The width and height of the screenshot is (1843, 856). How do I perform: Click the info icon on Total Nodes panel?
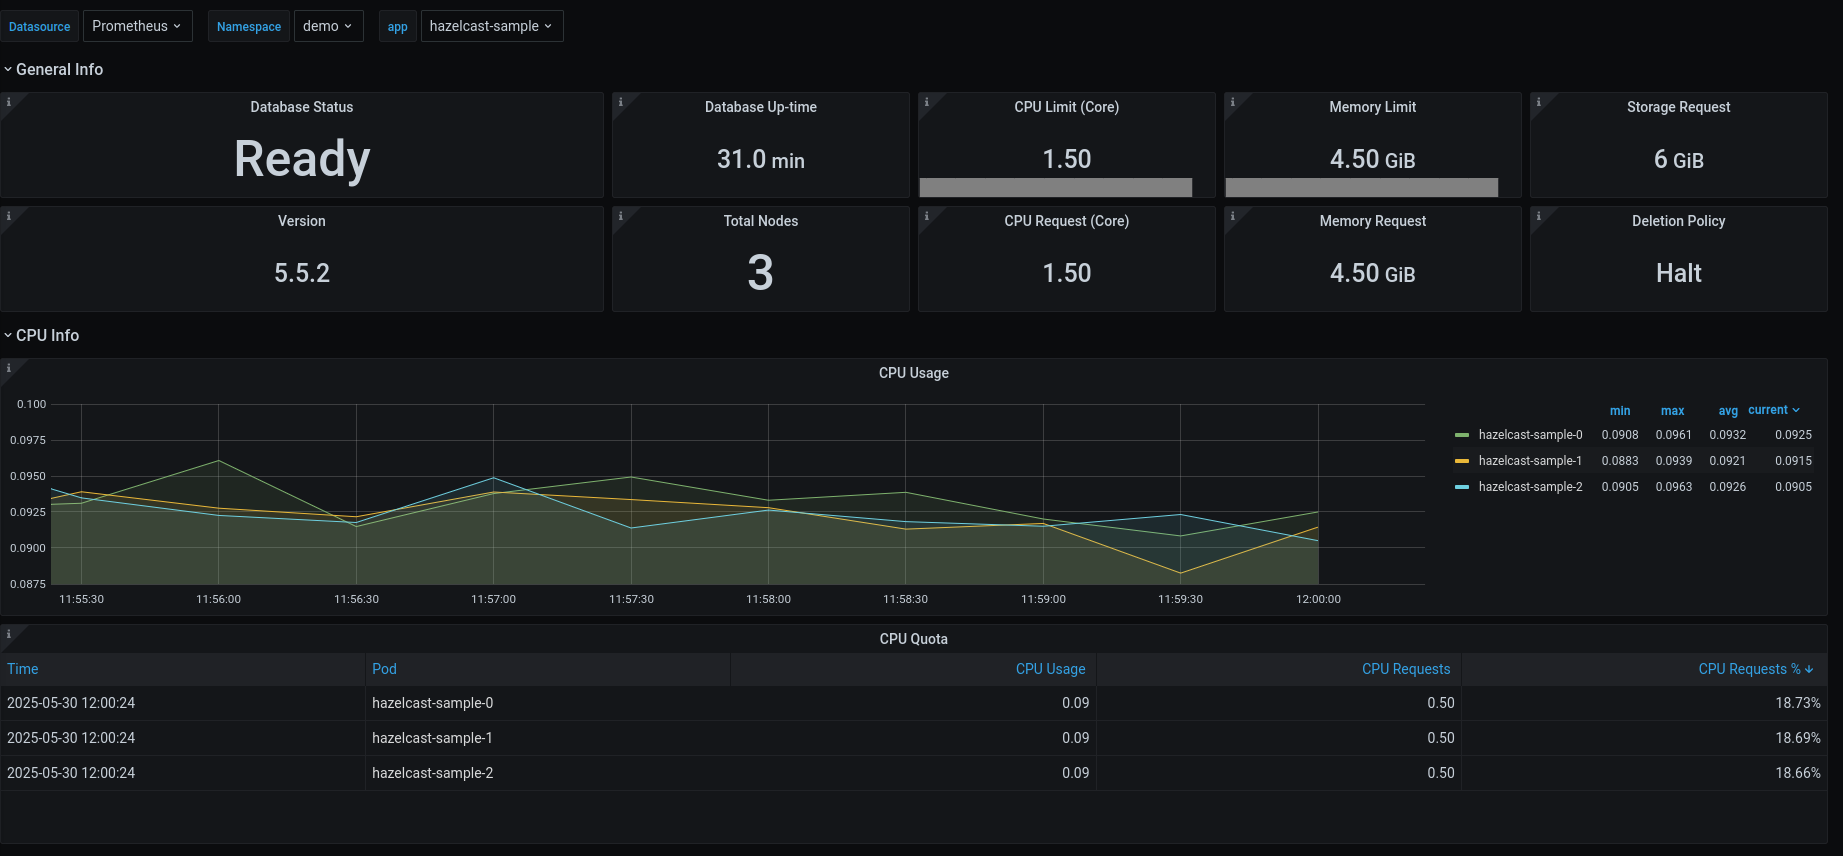620,216
